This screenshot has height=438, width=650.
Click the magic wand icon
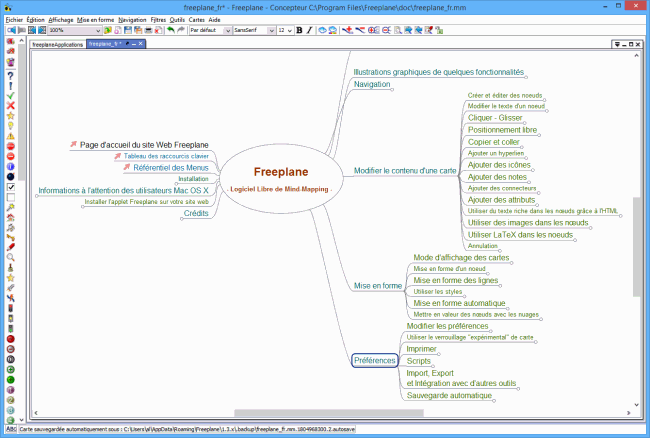(11, 207)
